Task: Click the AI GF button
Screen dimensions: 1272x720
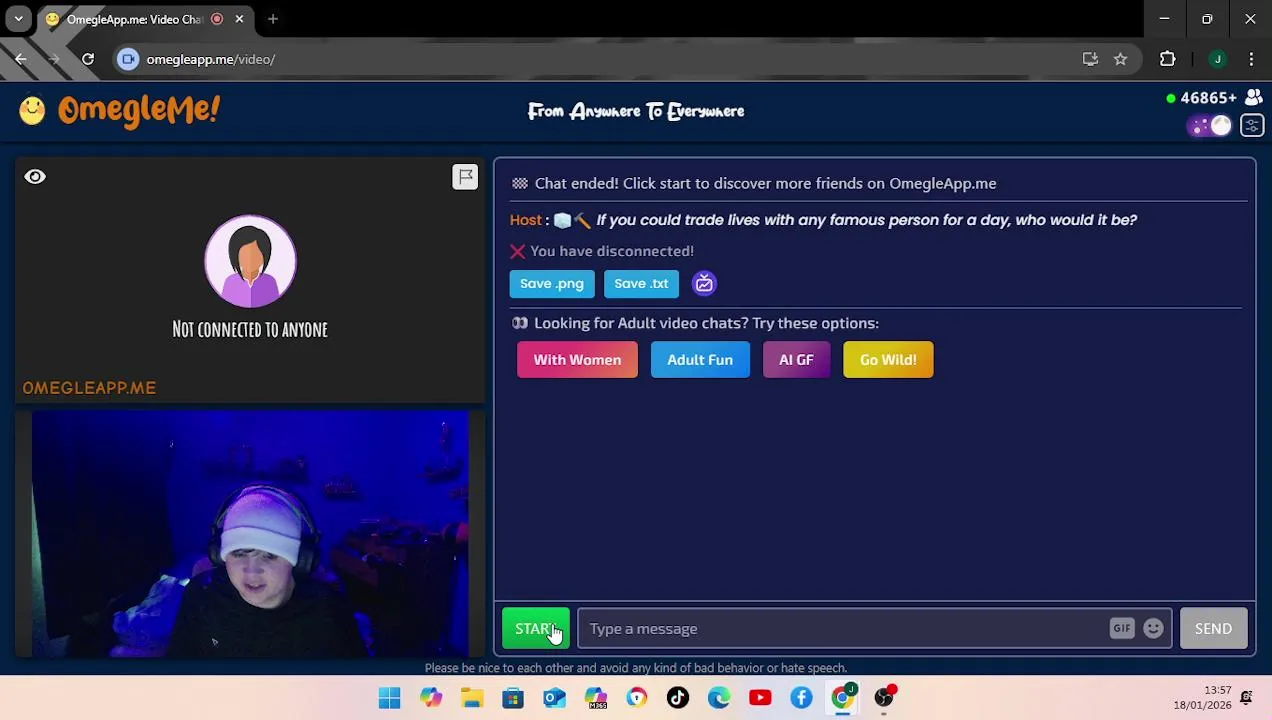Action: coord(796,360)
